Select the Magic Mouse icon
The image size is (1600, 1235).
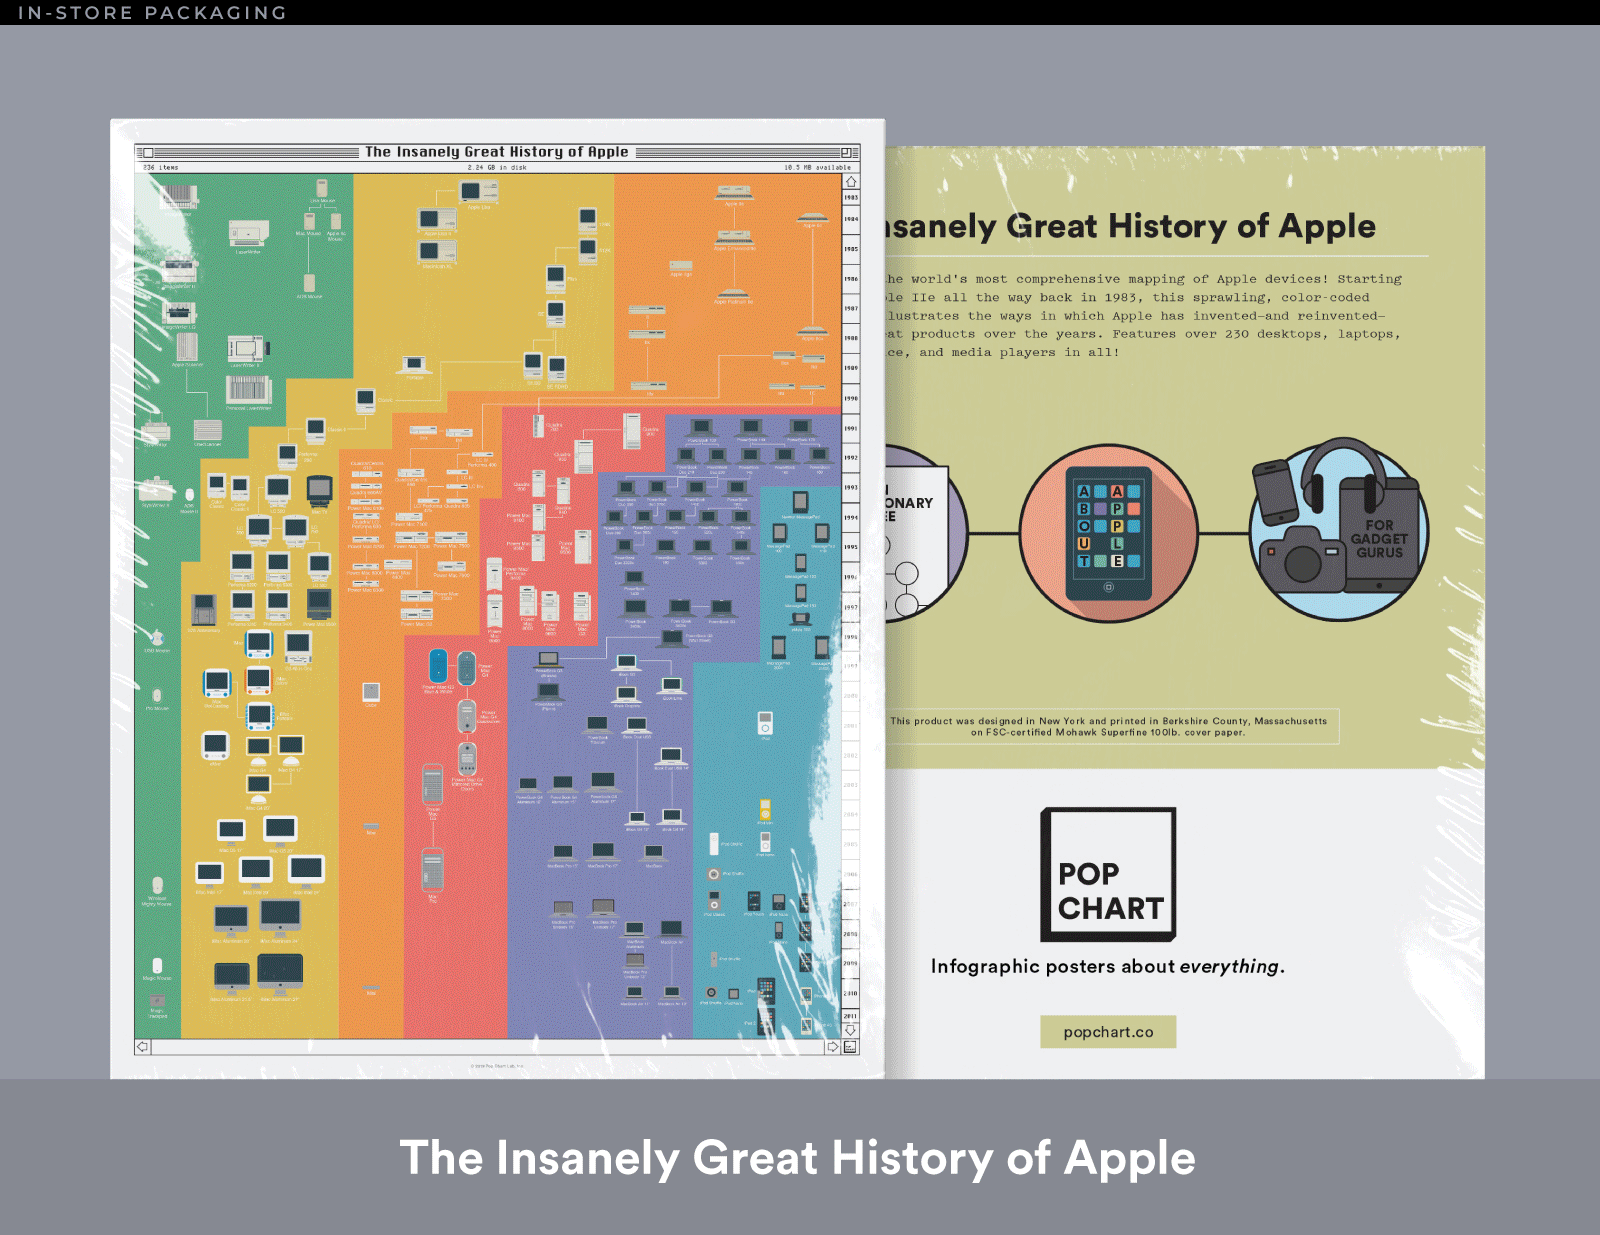tap(158, 967)
